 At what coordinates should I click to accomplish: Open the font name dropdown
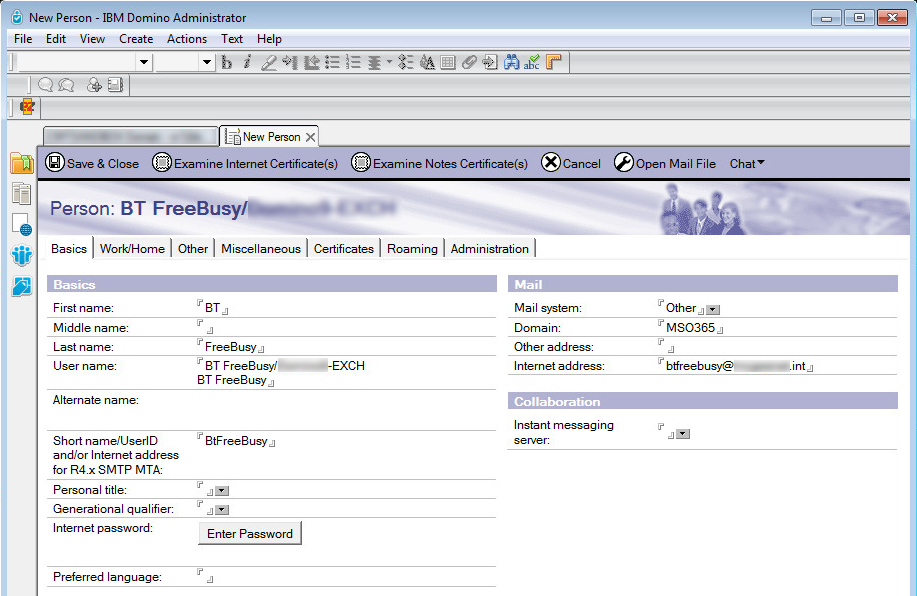pos(143,62)
